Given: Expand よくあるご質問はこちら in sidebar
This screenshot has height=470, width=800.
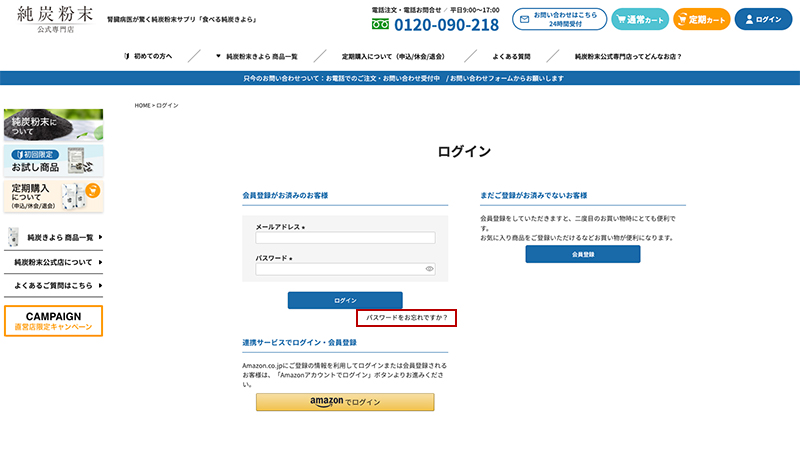Looking at the screenshot, I should [53, 286].
